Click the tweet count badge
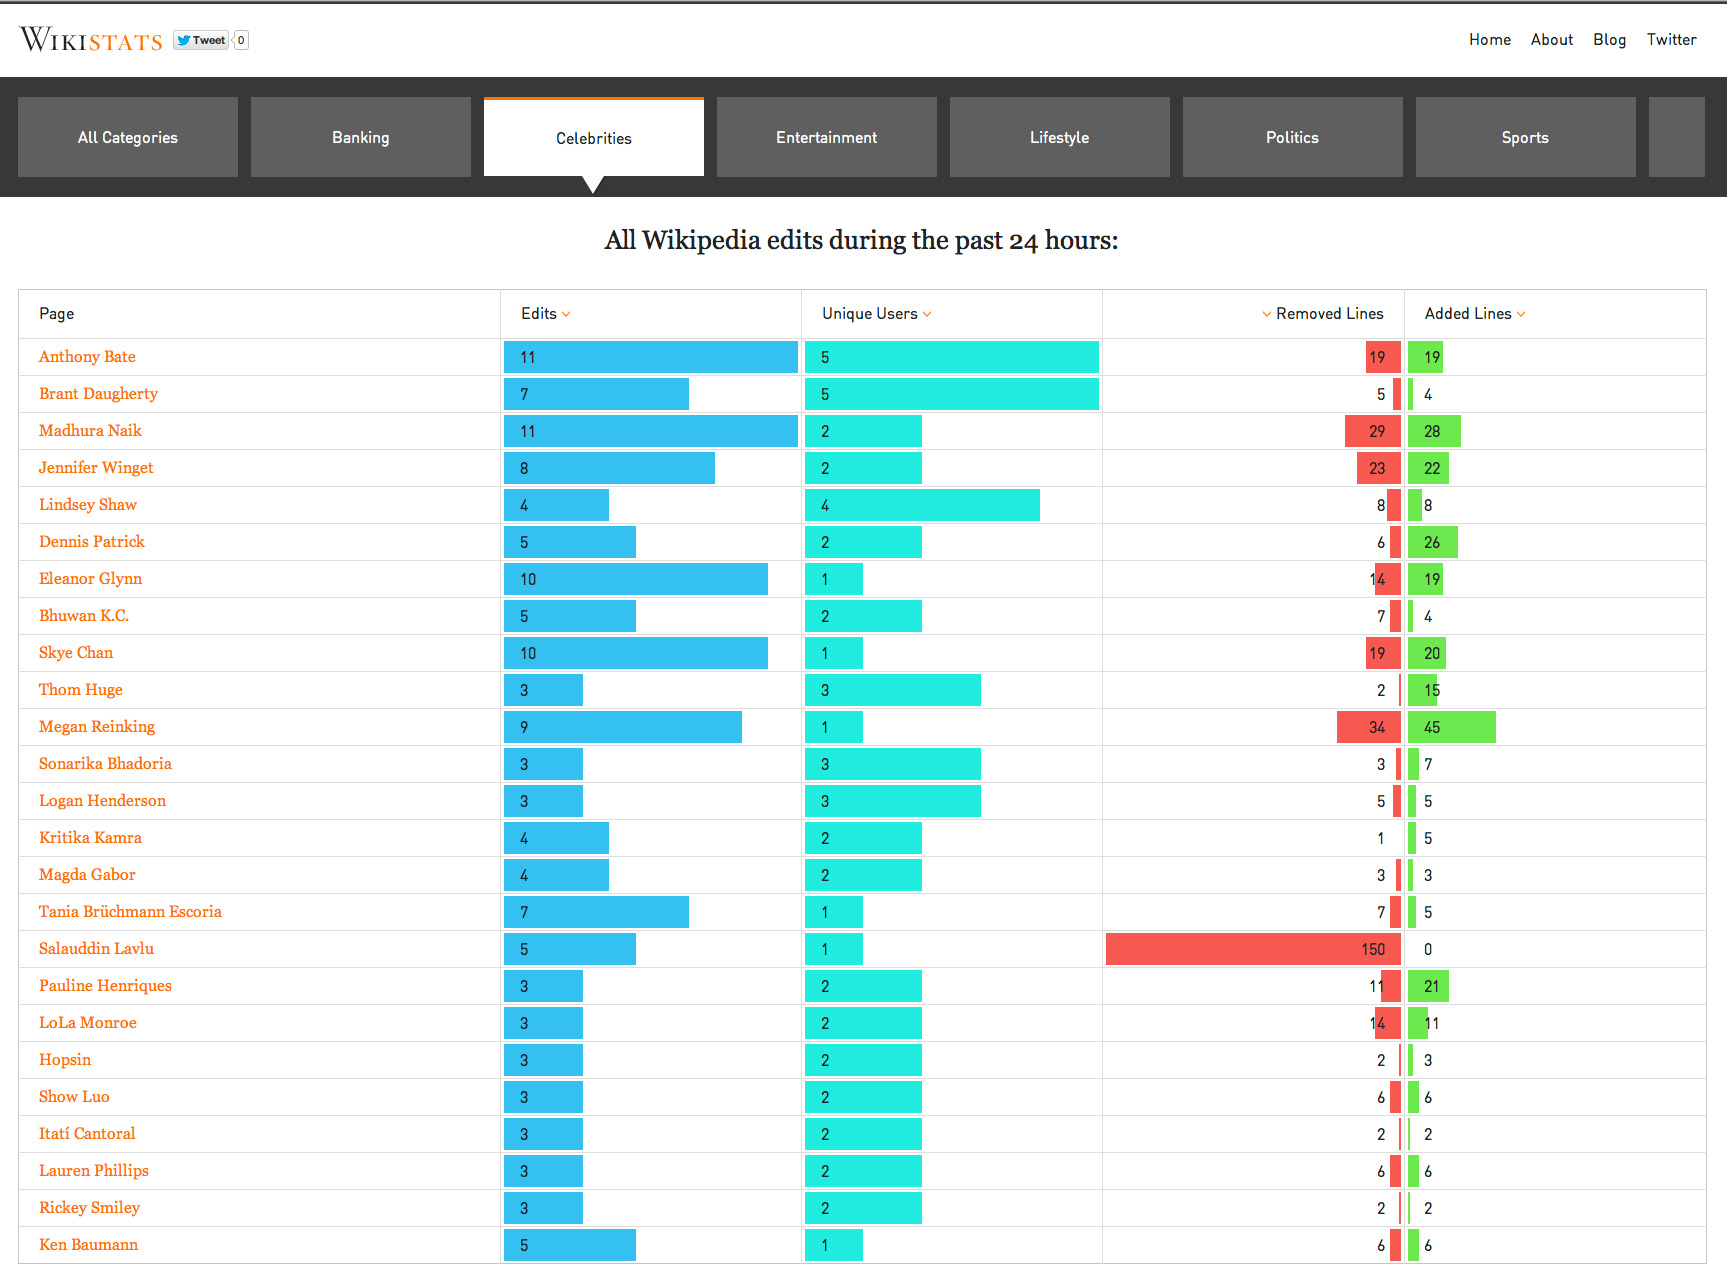The image size is (1727, 1272). (x=240, y=40)
